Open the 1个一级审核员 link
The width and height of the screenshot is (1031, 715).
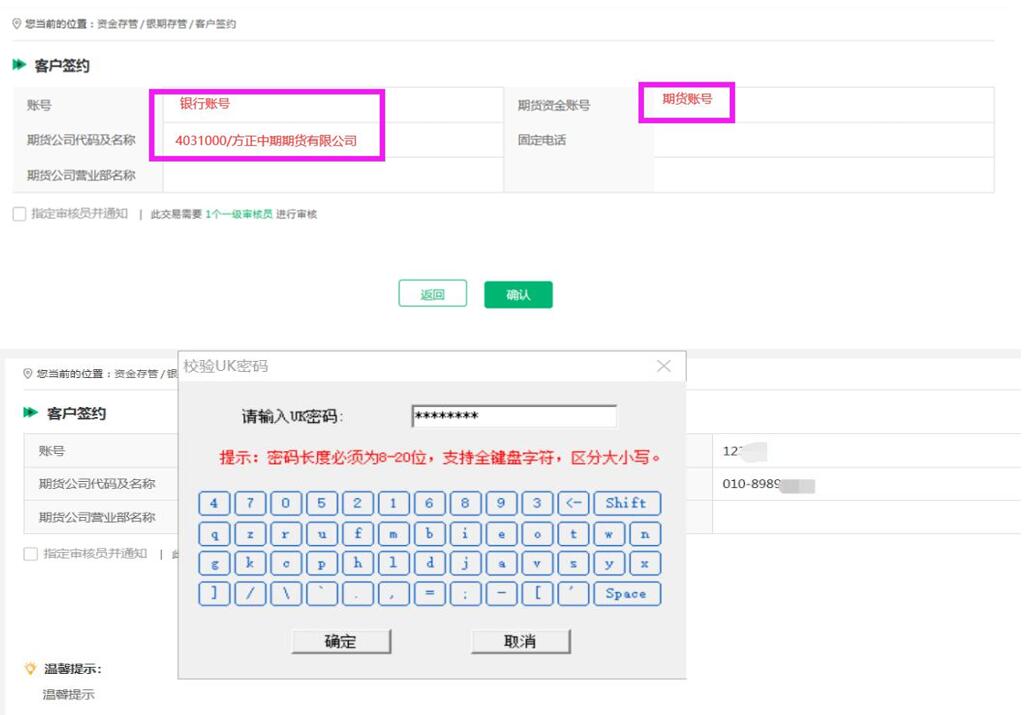(238, 215)
